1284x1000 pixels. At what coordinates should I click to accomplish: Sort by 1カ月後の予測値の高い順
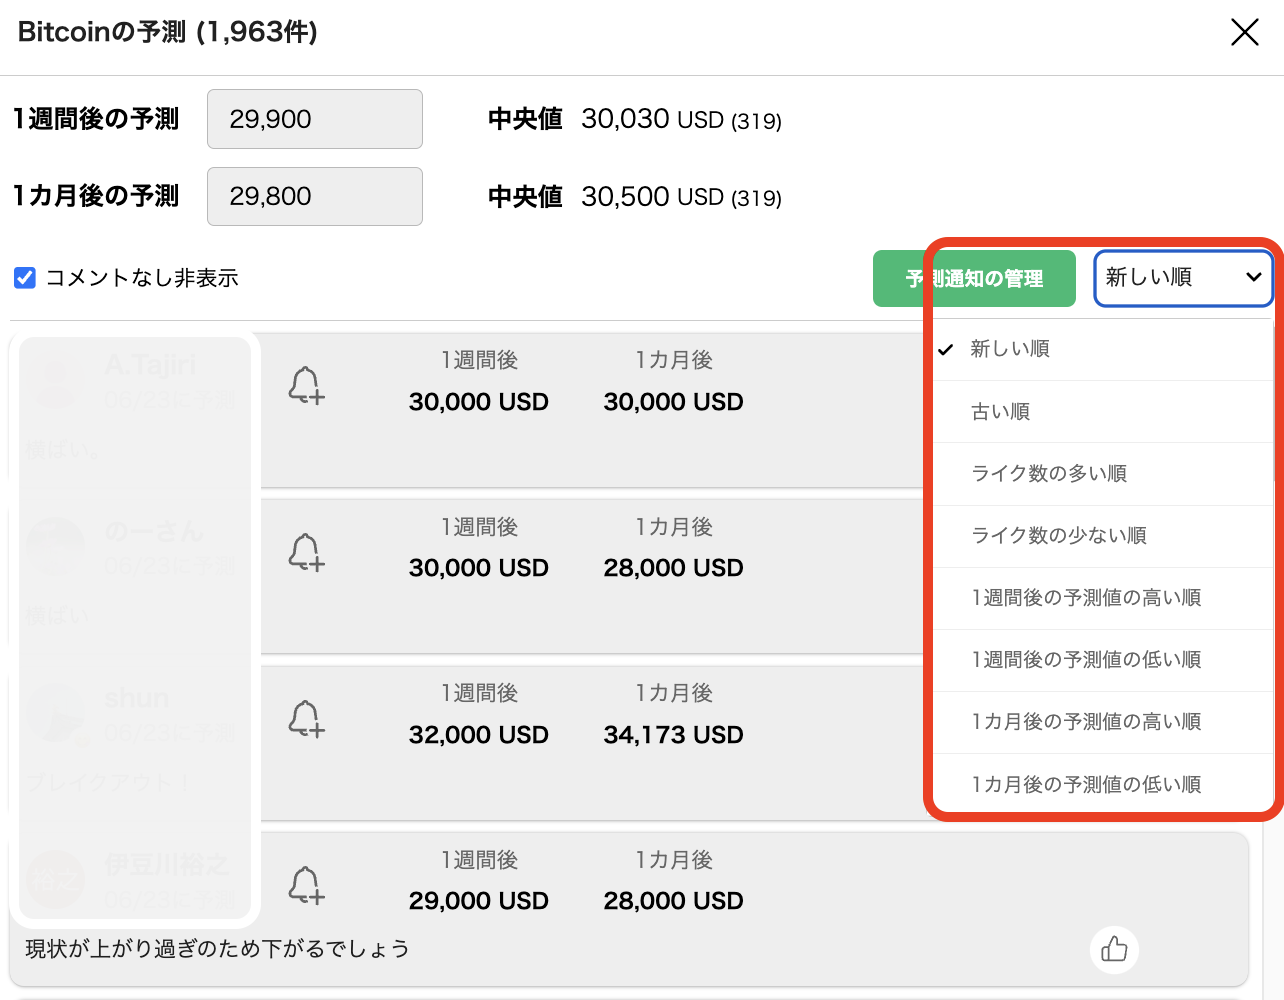pos(1104,722)
